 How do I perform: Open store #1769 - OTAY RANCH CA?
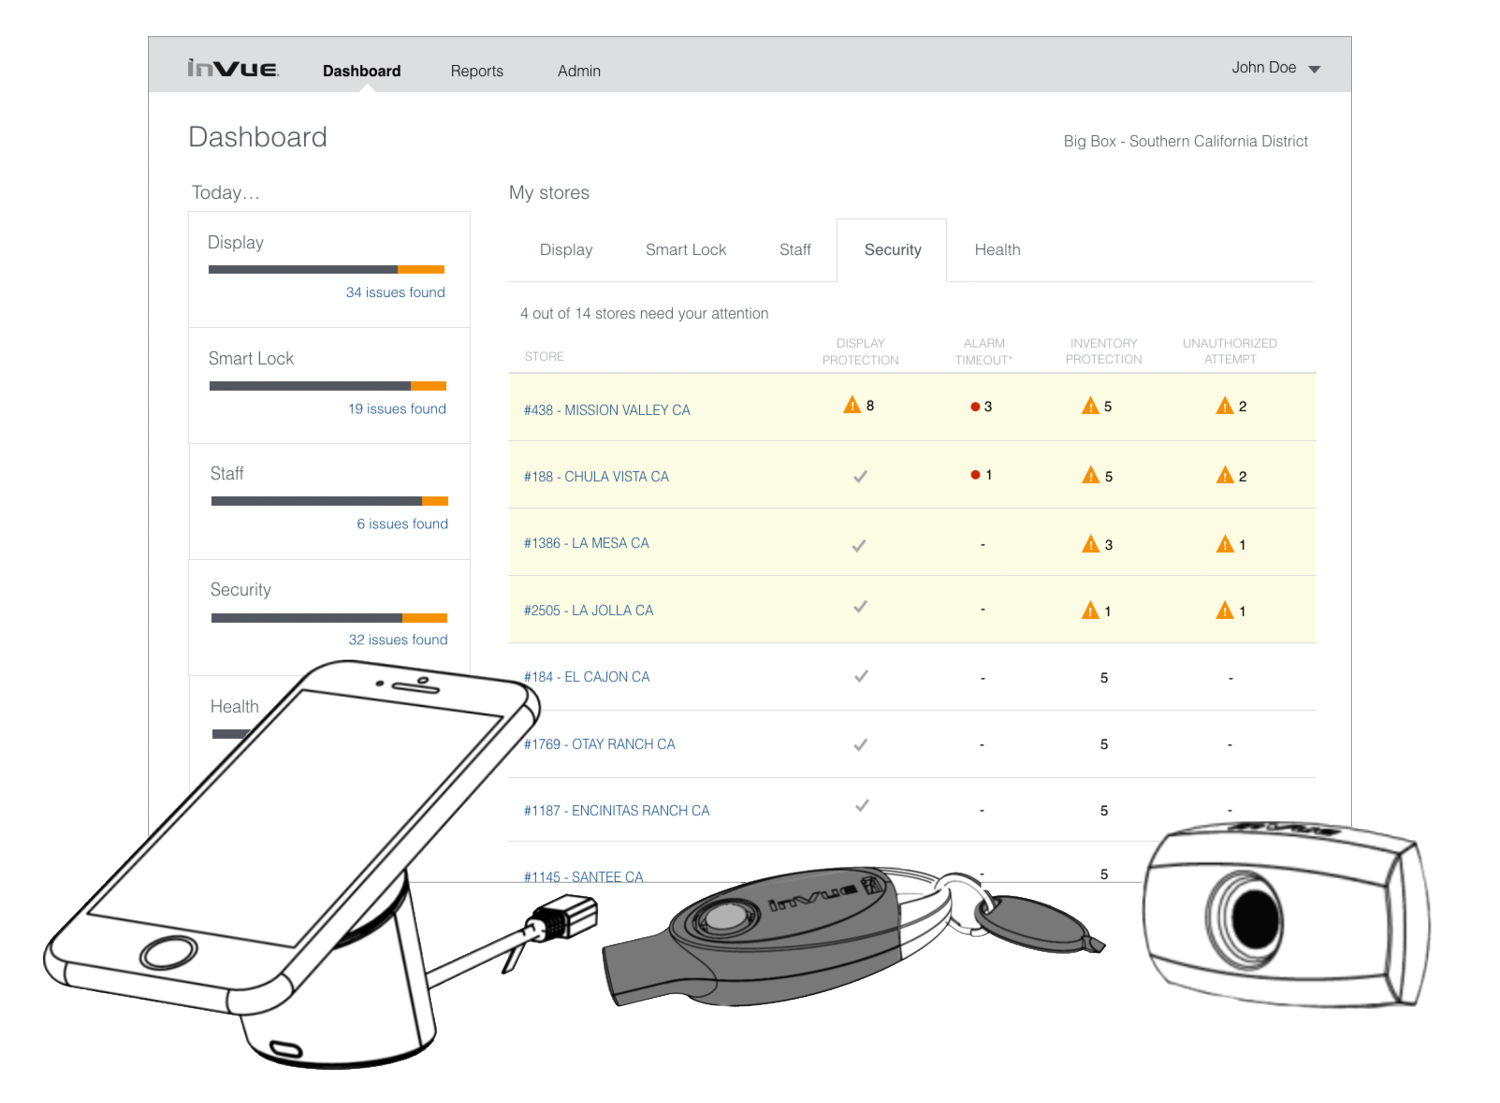point(599,744)
